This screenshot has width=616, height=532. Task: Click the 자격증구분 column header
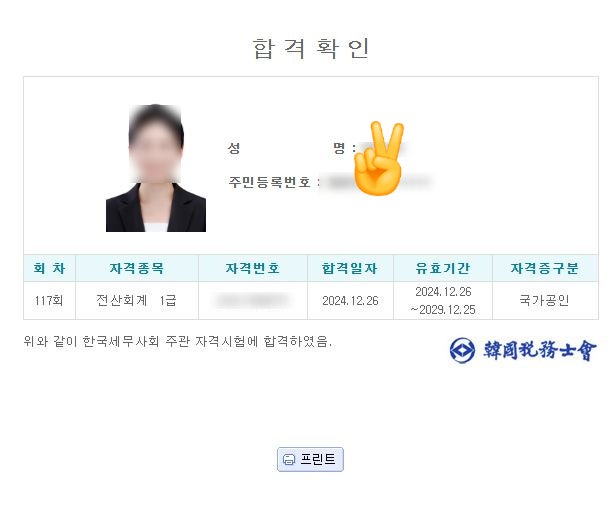pos(545,268)
